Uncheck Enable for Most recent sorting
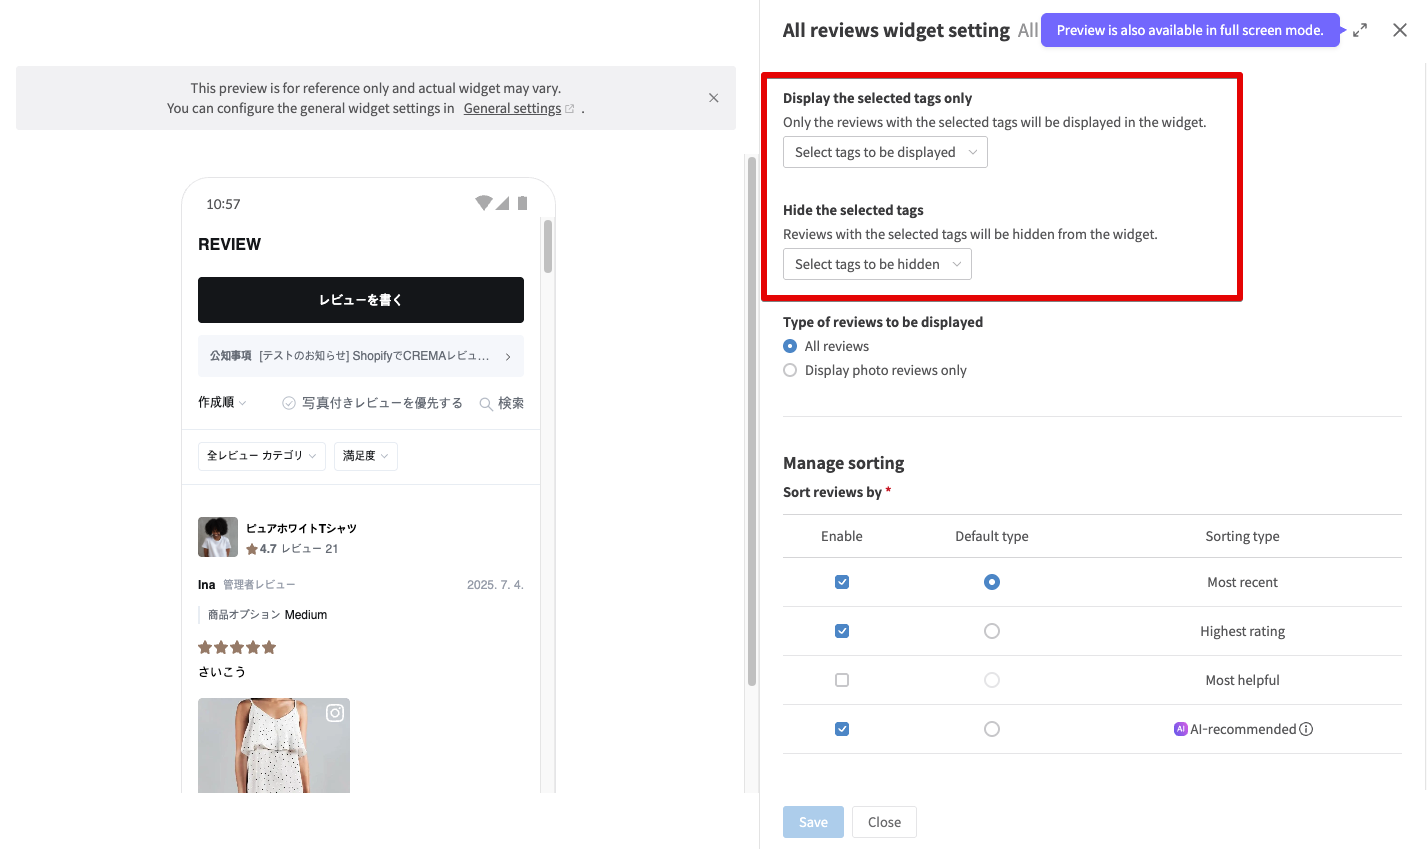This screenshot has height=849, width=1427. (x=842, y=582)
